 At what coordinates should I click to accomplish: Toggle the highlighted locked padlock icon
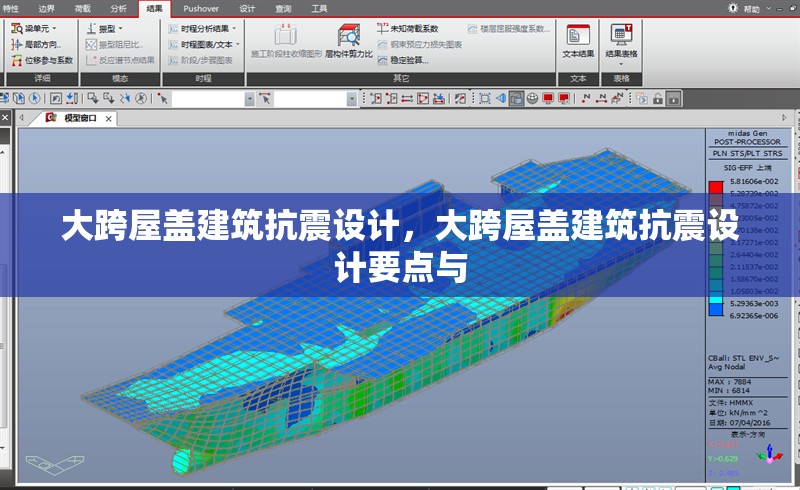(x=673, y=99)
